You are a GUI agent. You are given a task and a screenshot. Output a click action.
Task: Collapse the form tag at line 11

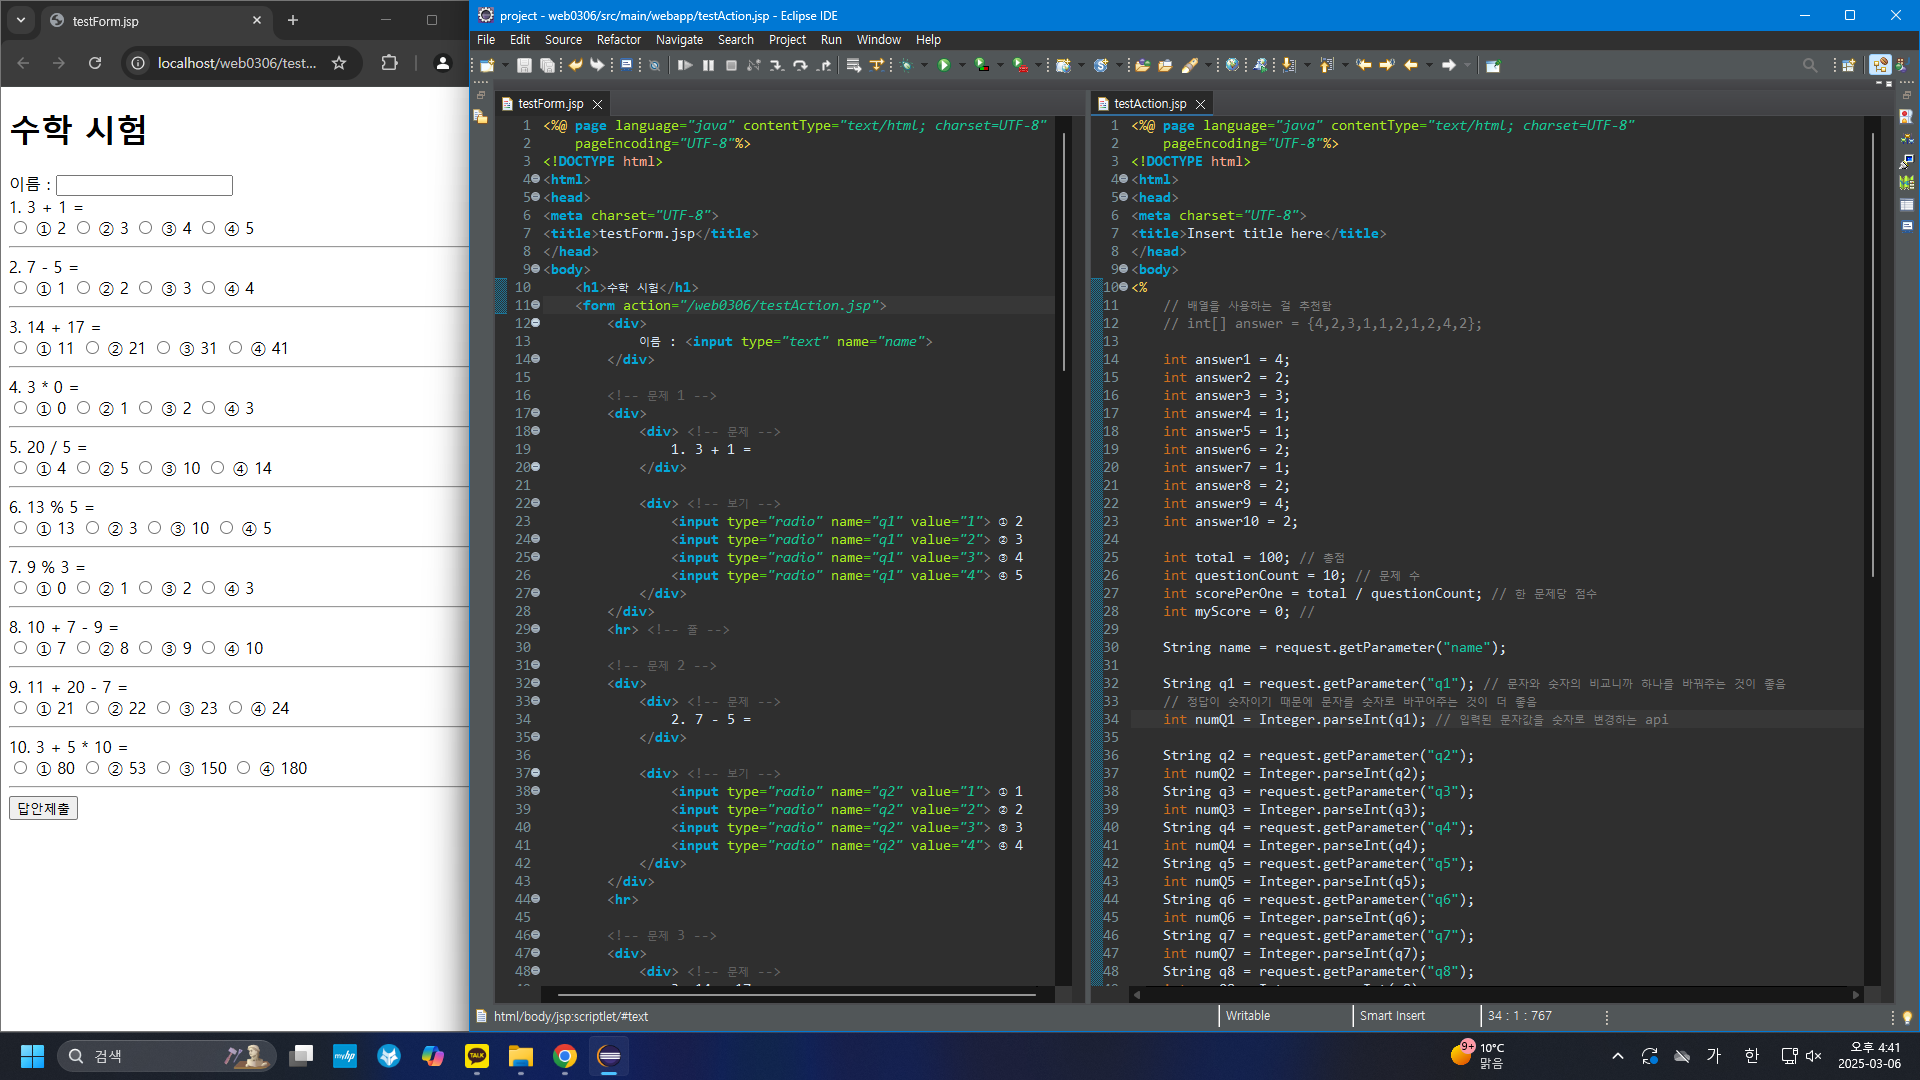(x=536, y=305)
